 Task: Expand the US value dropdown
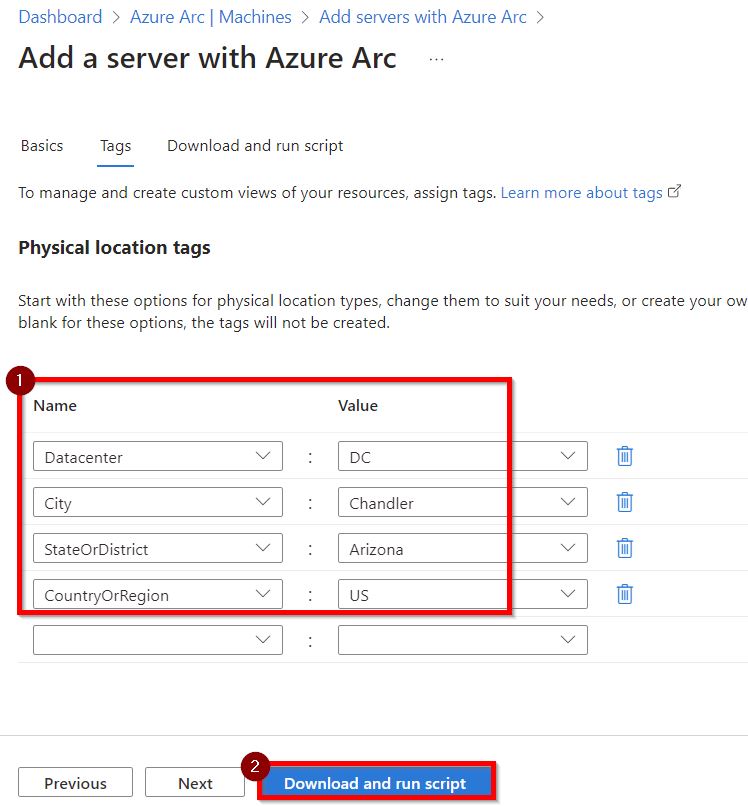coord(463,594)
